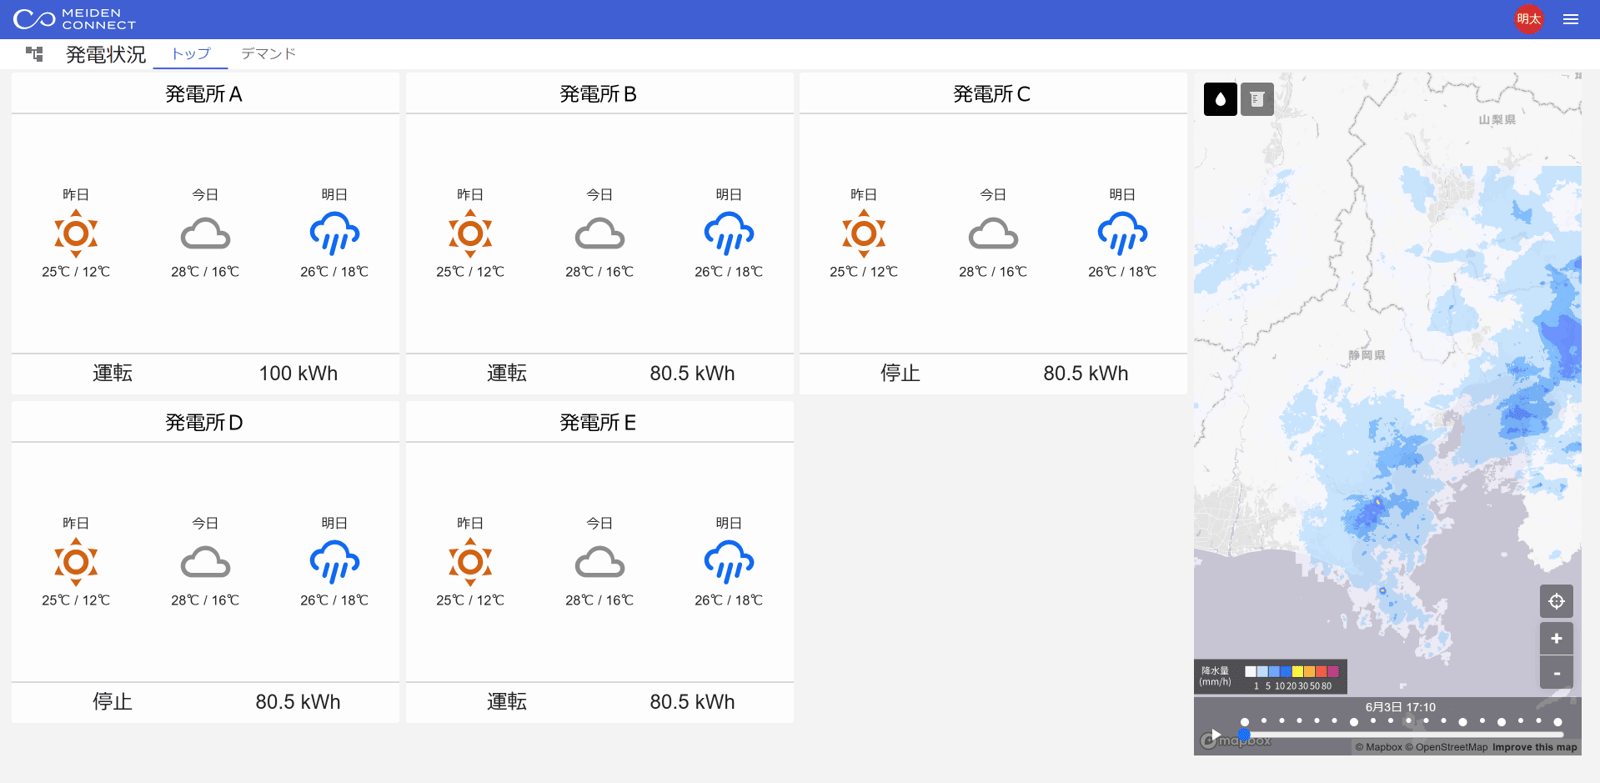Click 発電所D today cloudy icon
Screen dimensions: 1600x783
[205, 564]
